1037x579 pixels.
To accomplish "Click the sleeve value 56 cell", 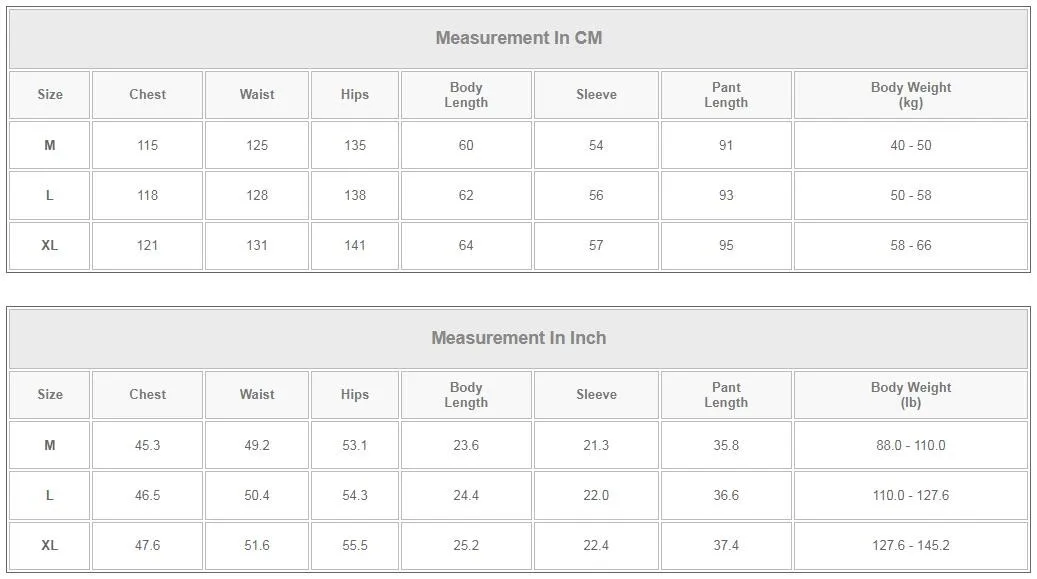I will click(x=596, y=195).
